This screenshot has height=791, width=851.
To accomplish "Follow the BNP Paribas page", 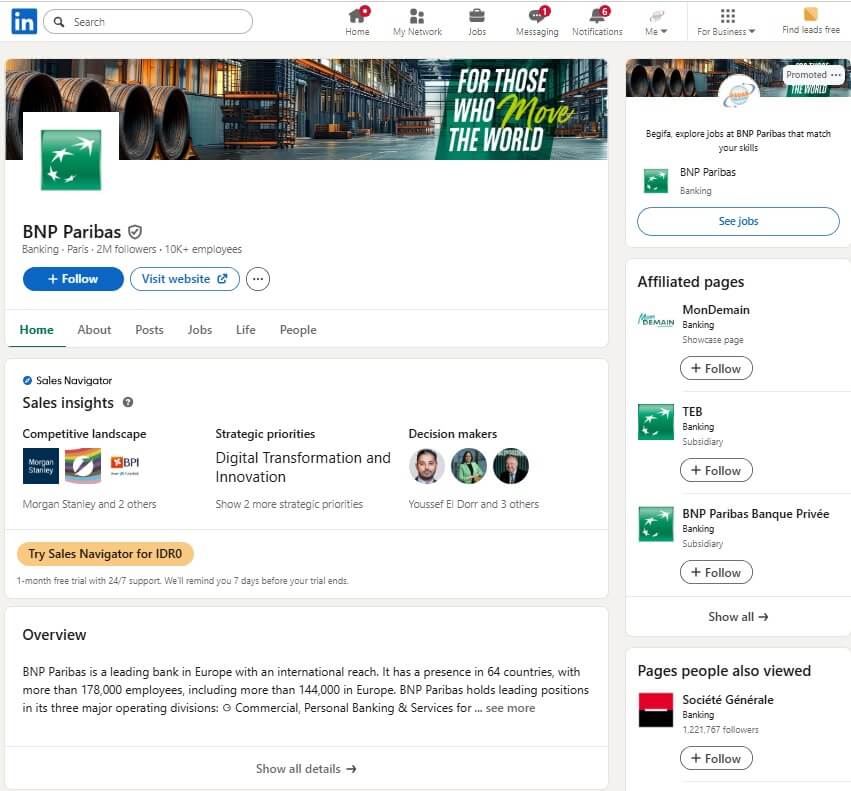I will pos(73,279).
